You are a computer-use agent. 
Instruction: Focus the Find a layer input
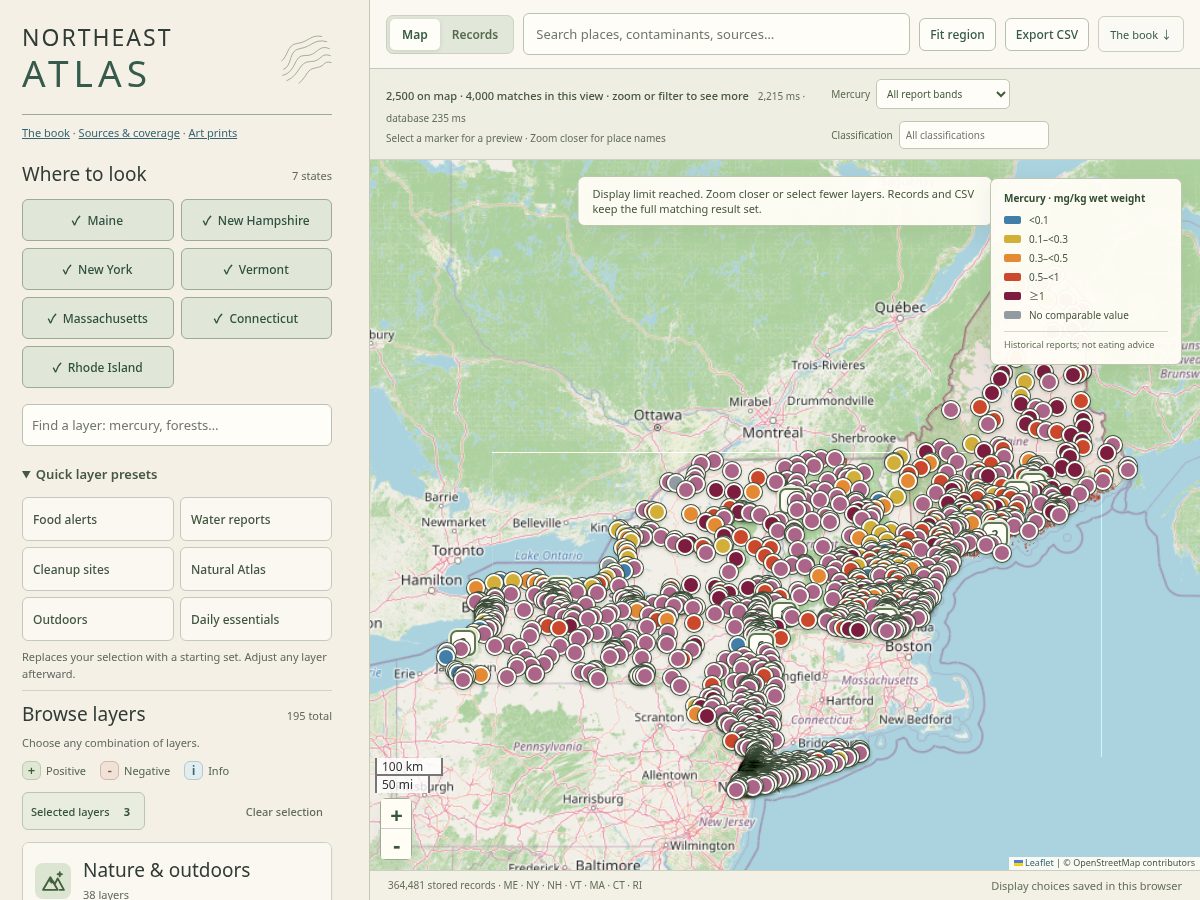[x=177, y=425]
